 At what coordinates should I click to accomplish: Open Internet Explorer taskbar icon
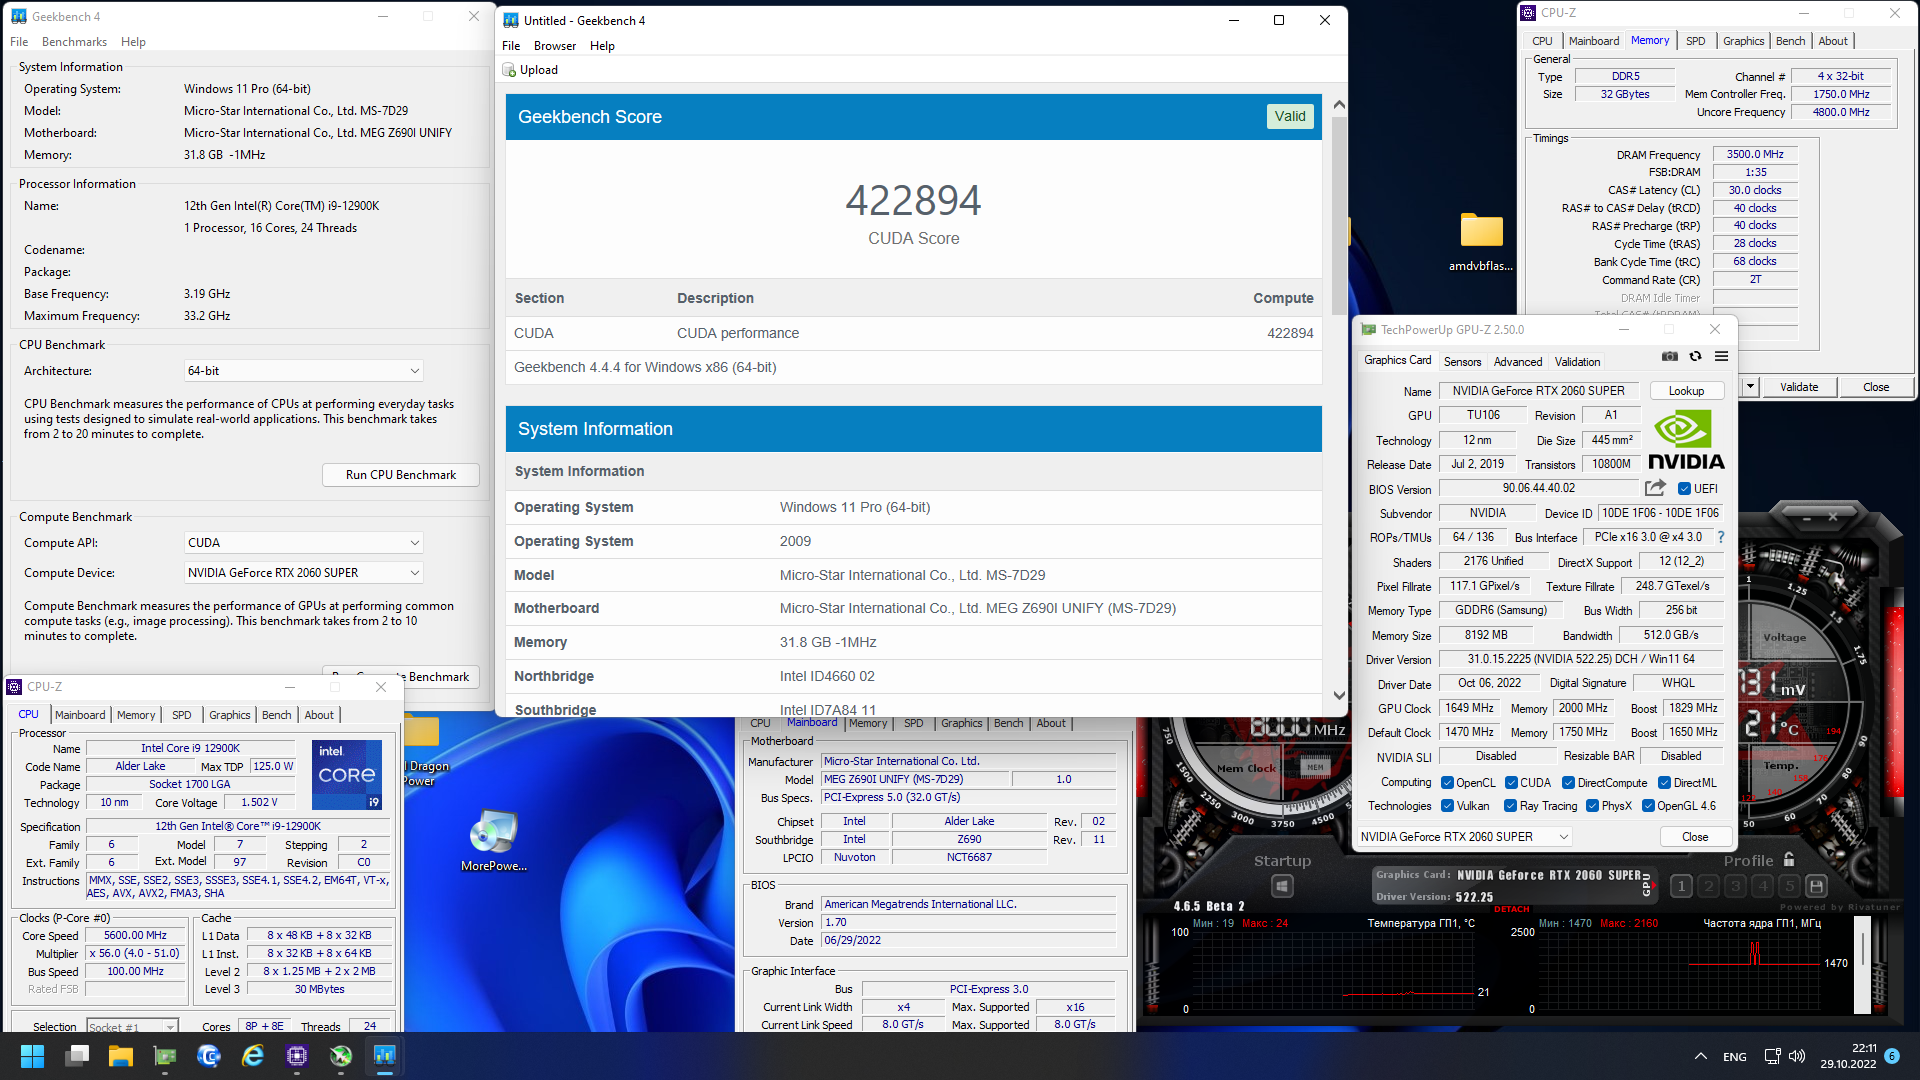pyautogui.click(x=253, y=1056)
